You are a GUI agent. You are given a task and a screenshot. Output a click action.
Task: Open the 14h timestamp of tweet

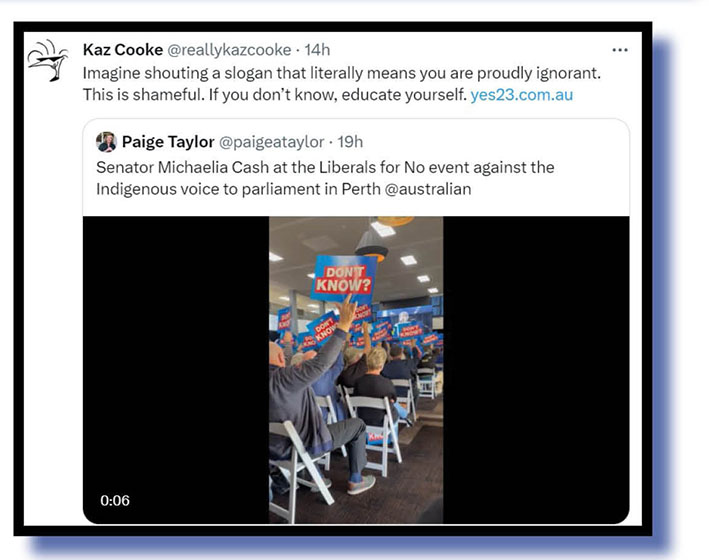(317, 50)
